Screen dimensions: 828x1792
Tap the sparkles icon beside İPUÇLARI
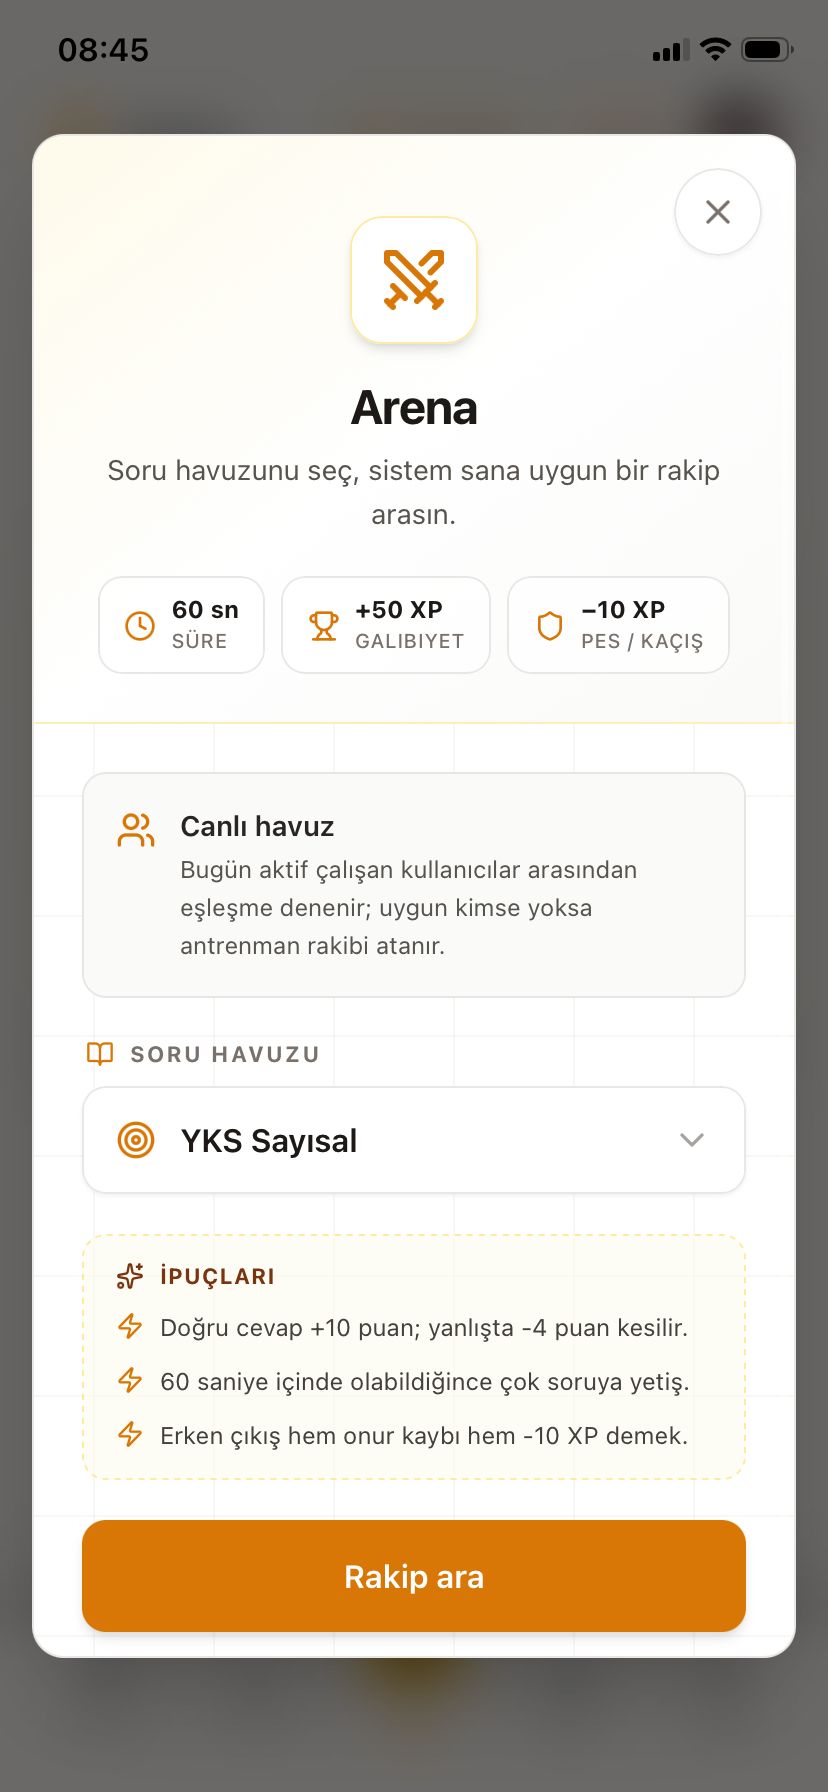[x=130, y=1276]
